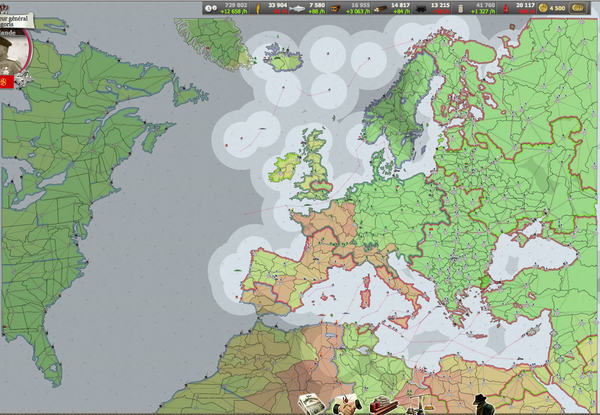The width and height of the screenshot is (600, 415).
Task: Click the Goldmark gold coin icon
Action: (543, 8)
